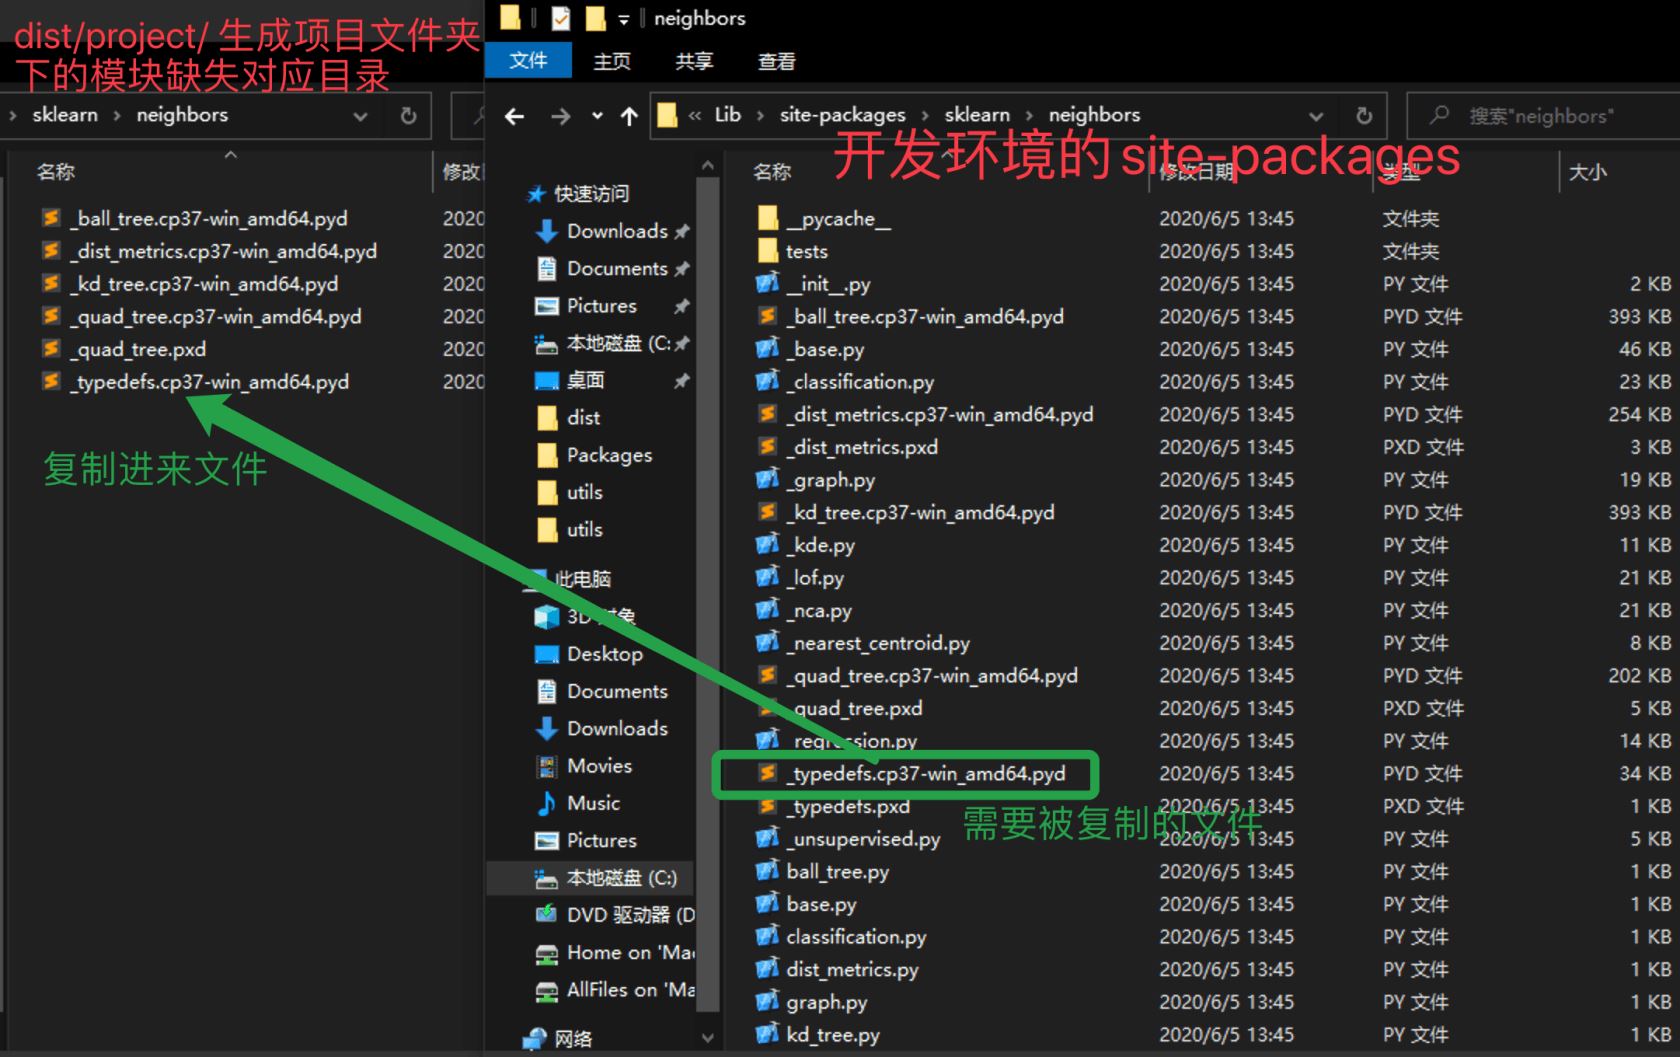This screenshot has height=1057, width=1680.
Task: Click the __init__.py Python file icon
Action: point(768,283)
